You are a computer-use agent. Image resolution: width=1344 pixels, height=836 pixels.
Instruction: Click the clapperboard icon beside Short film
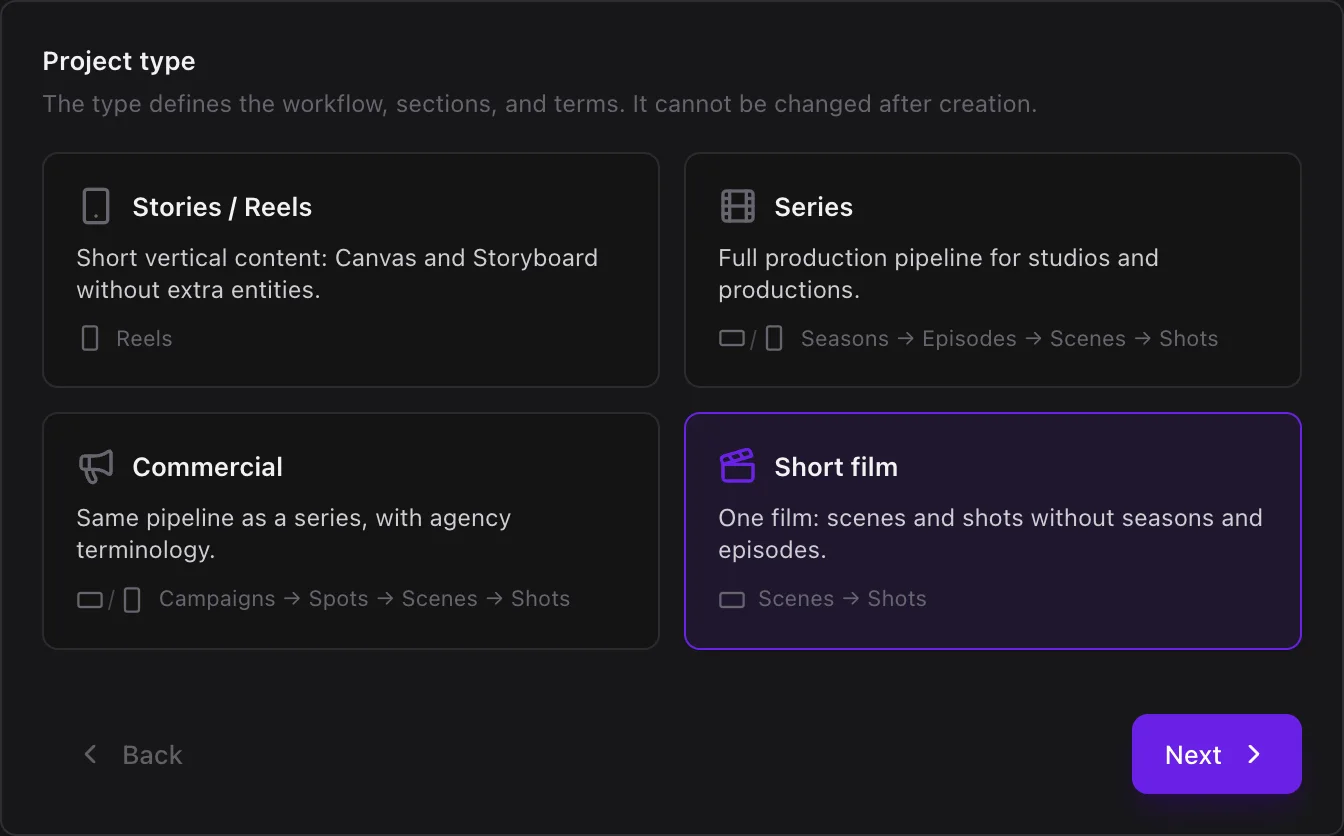(x=738, y=466)
